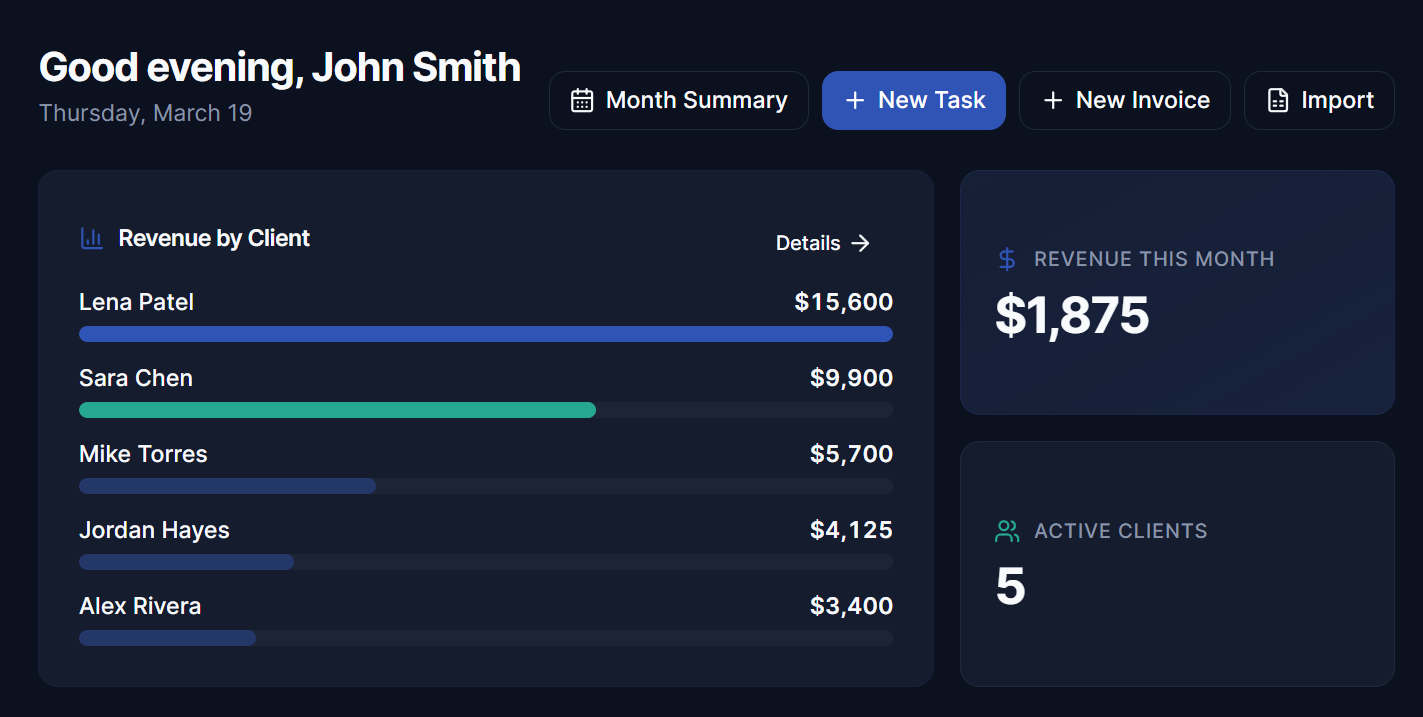Select the client name Mike Torres
Image resolution: width=1423 pixels, height=717 pixels.
click(x=142, y=453)
